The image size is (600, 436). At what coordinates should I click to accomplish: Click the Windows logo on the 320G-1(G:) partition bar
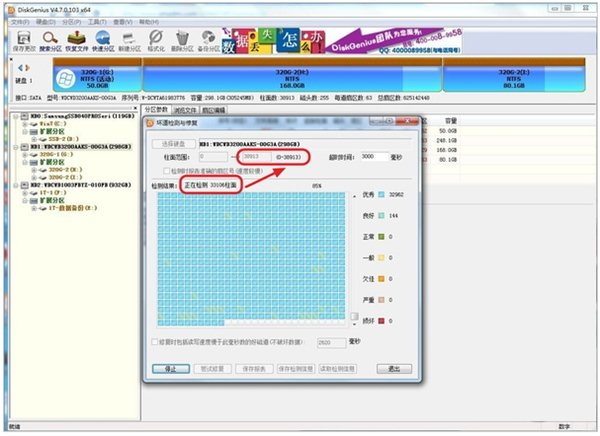[x=65, y=79]
